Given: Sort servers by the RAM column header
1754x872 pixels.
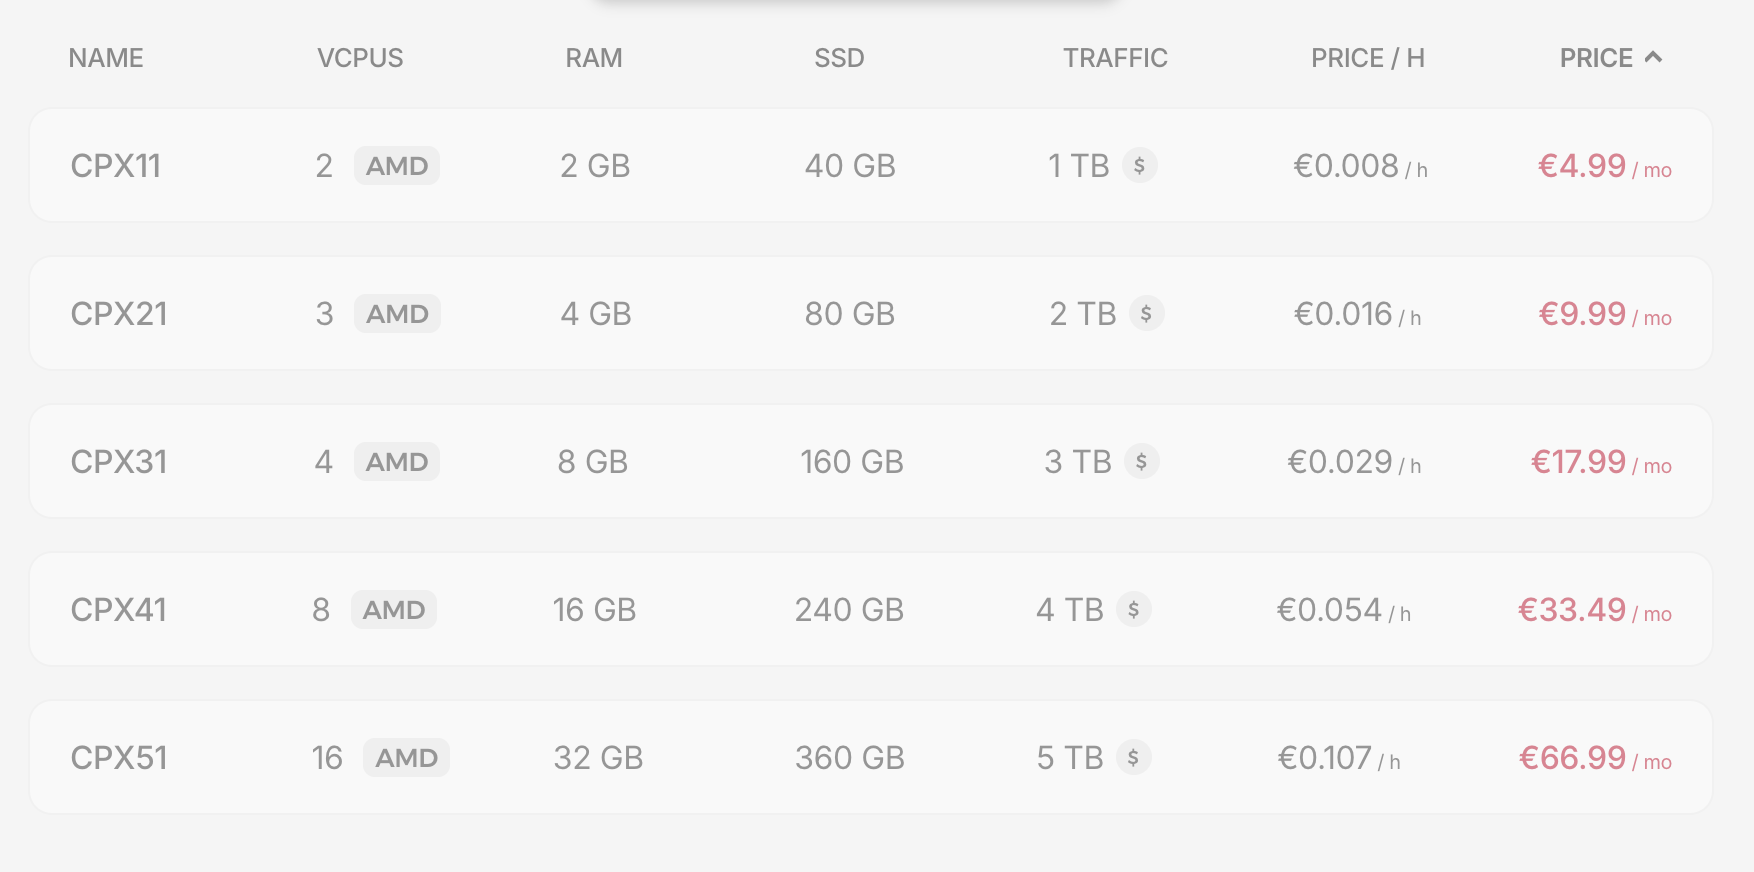Looking at the screenshot, I should (594, 58).
